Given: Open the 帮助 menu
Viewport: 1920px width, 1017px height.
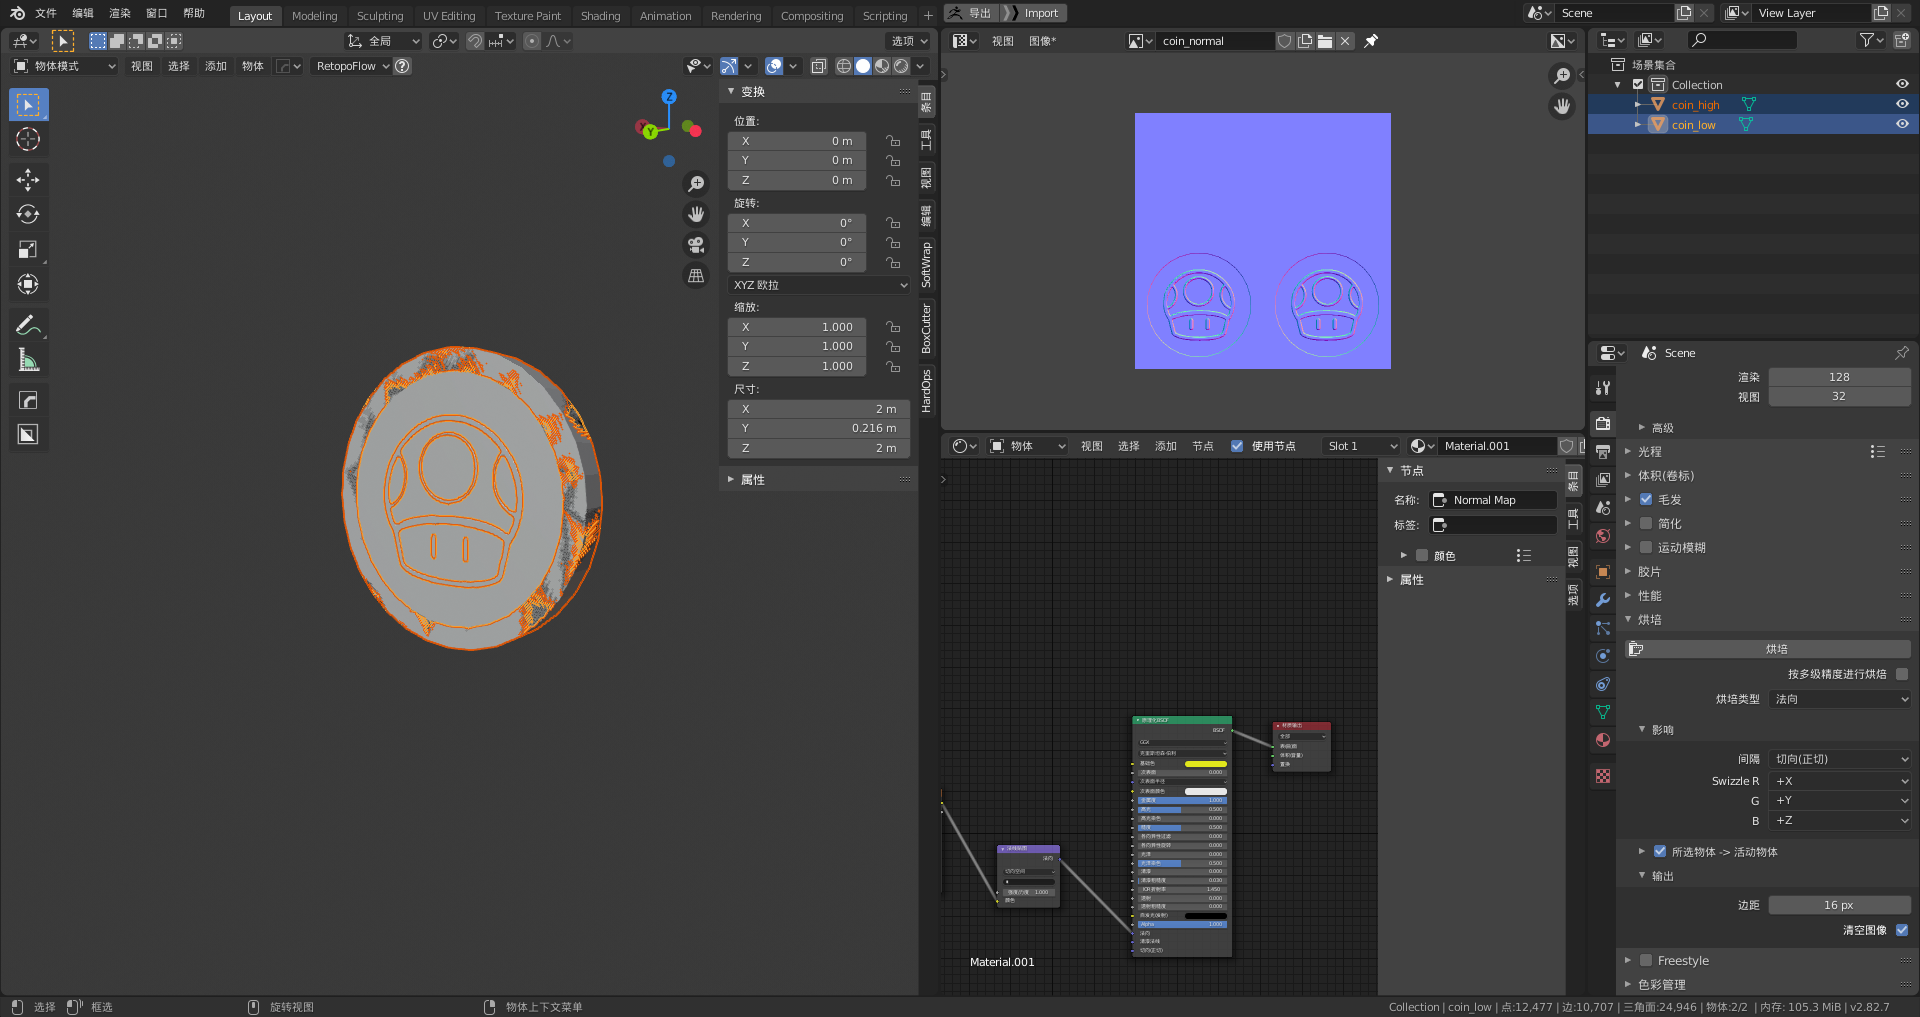Looking at the screenshot, I should coord(194,13).
